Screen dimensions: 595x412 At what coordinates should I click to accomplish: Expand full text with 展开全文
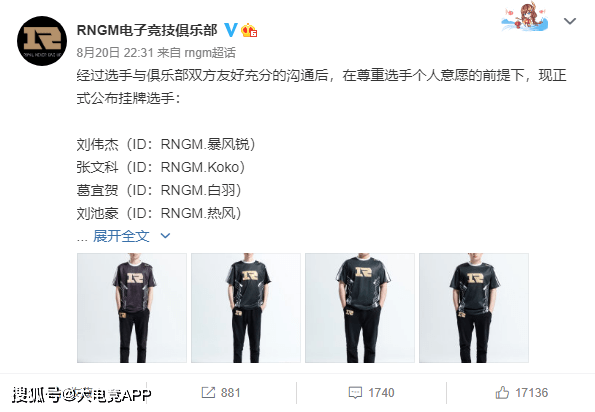tap(121, 236)
